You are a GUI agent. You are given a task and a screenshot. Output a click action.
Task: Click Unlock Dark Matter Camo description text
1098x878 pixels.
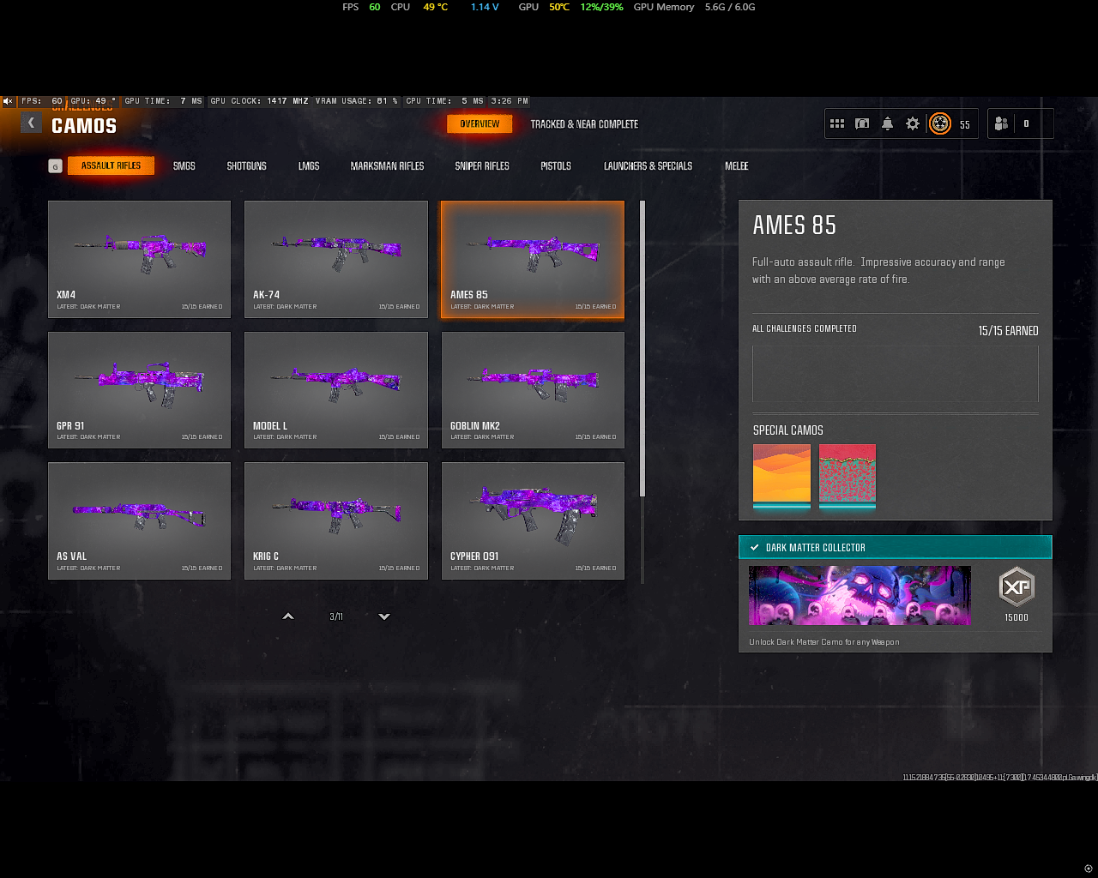[x=824, y=642]
